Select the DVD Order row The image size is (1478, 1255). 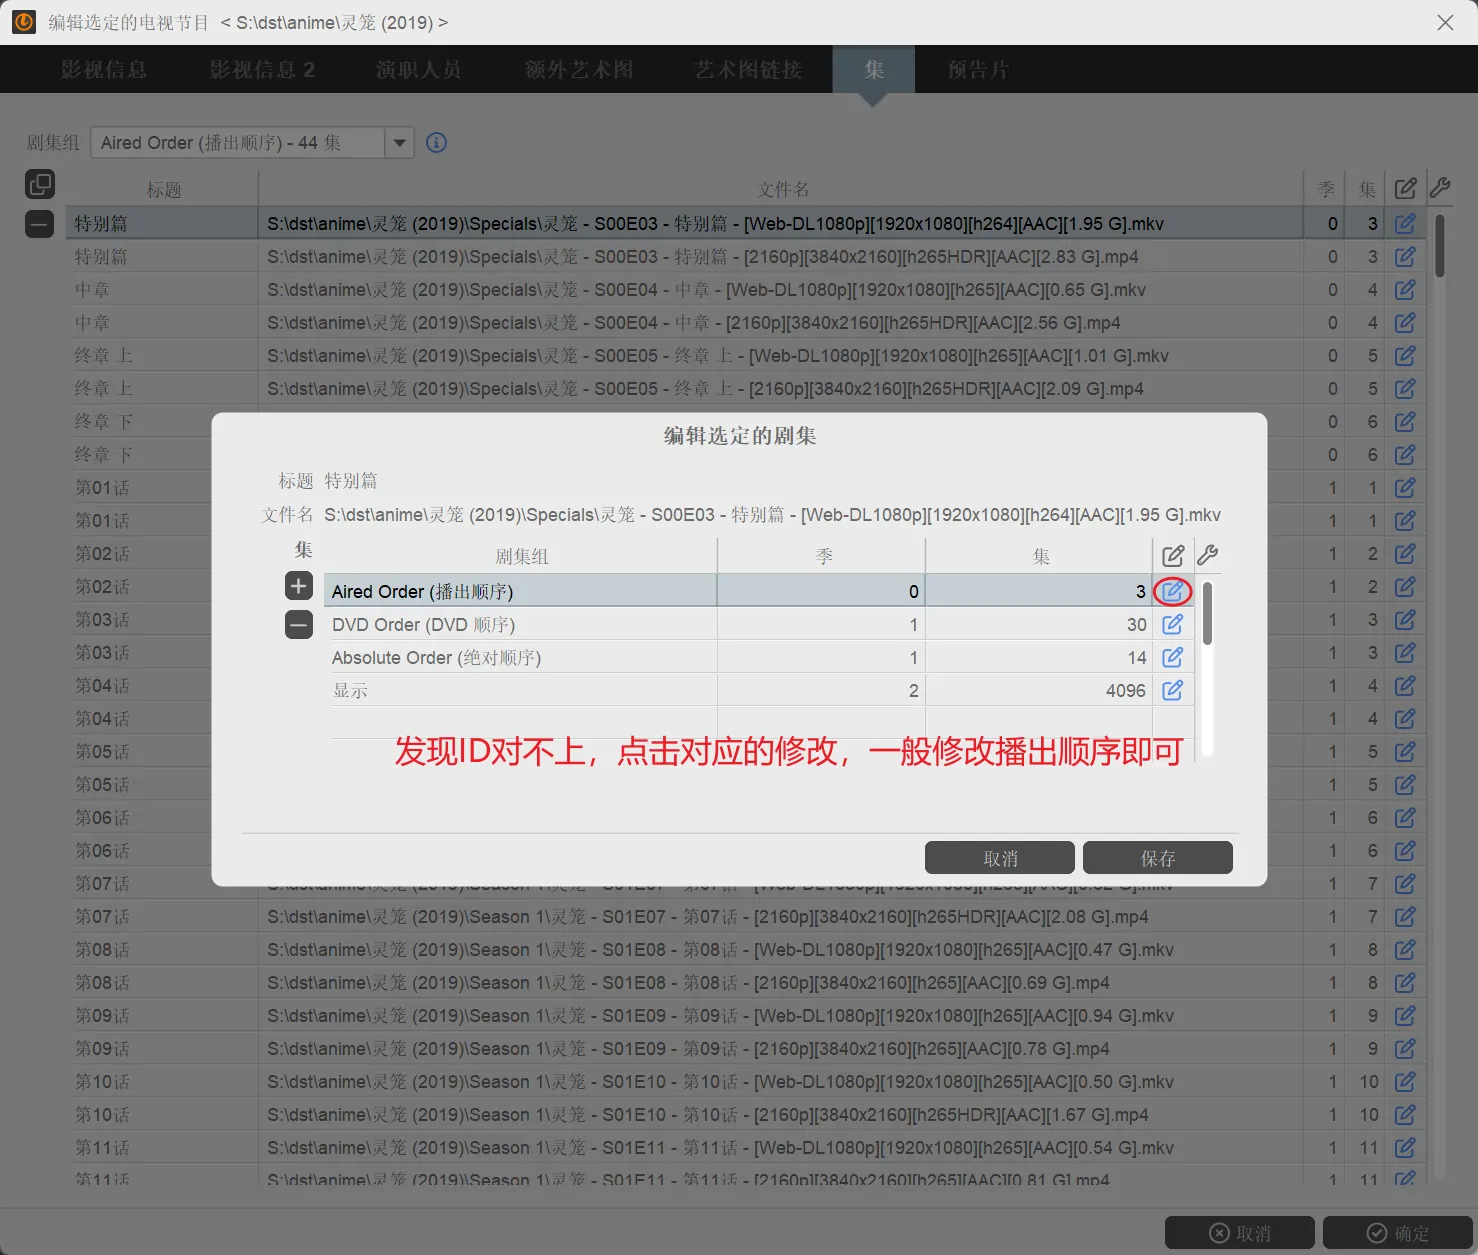coord(520,625)
